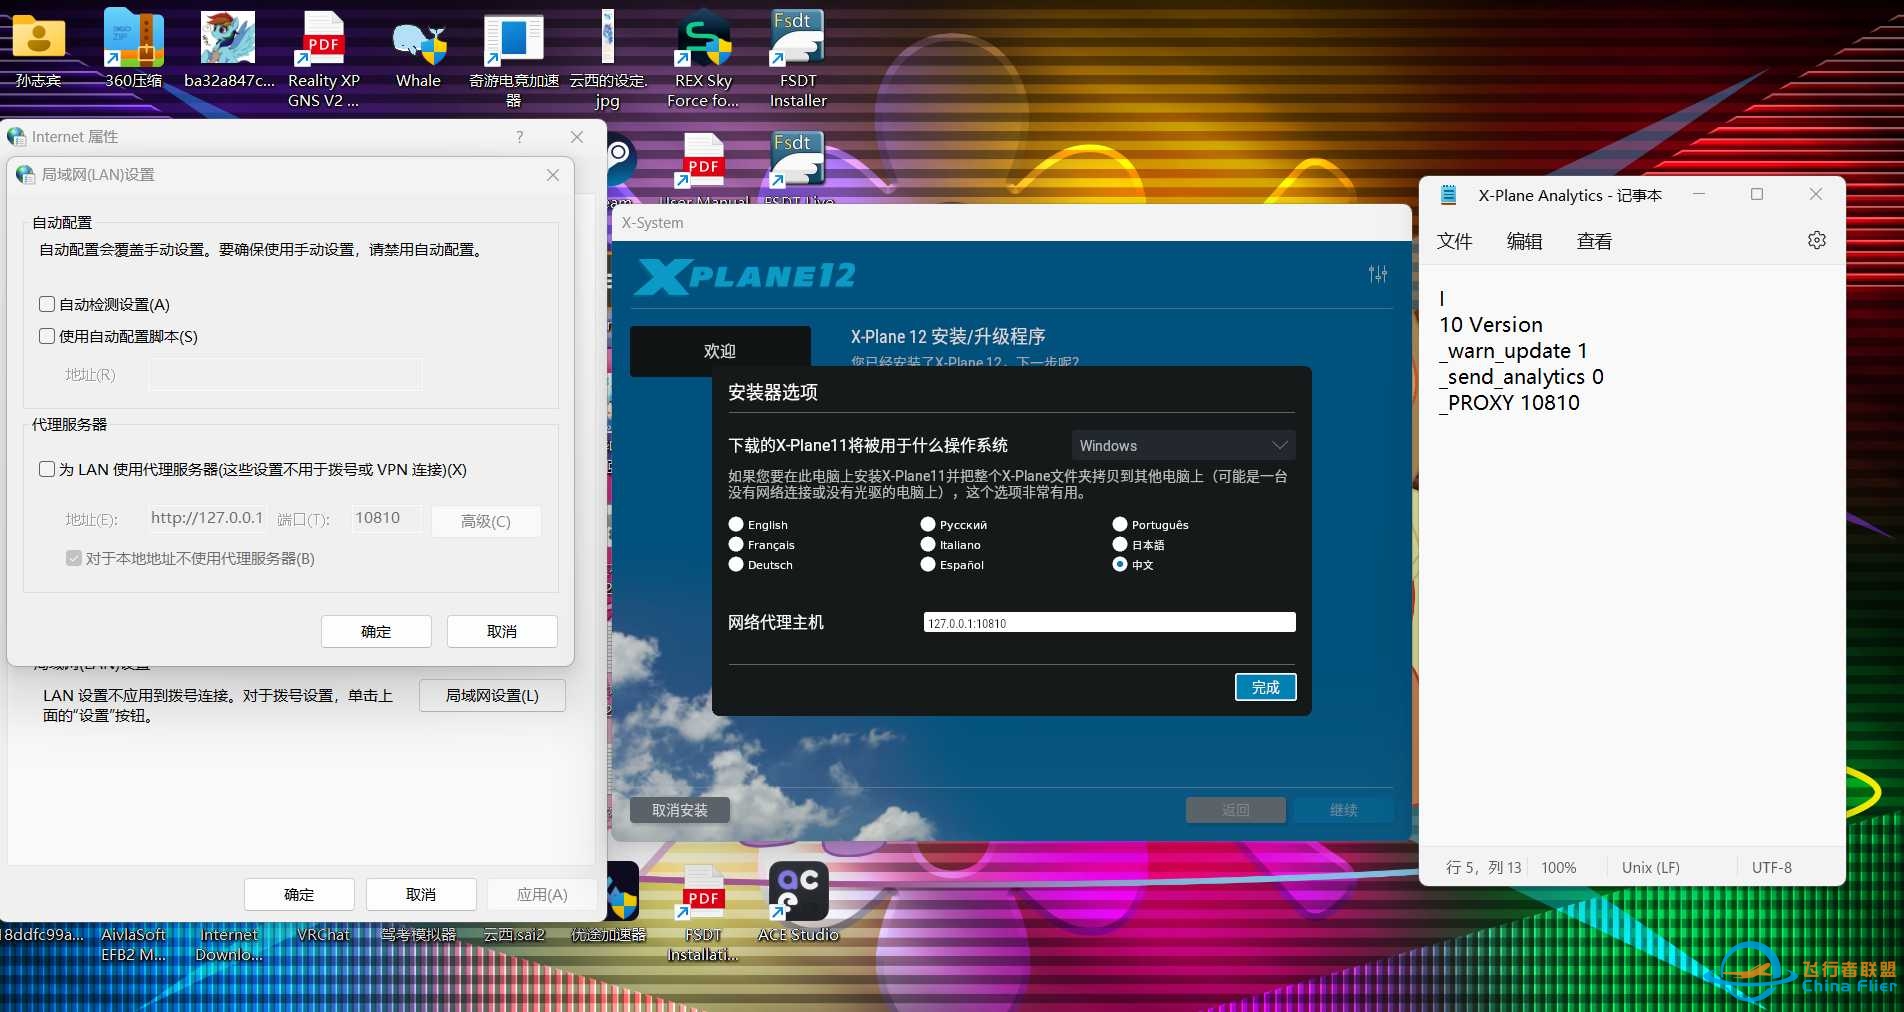Launch ACE Studio desktop shortcut

coord(798,902)
